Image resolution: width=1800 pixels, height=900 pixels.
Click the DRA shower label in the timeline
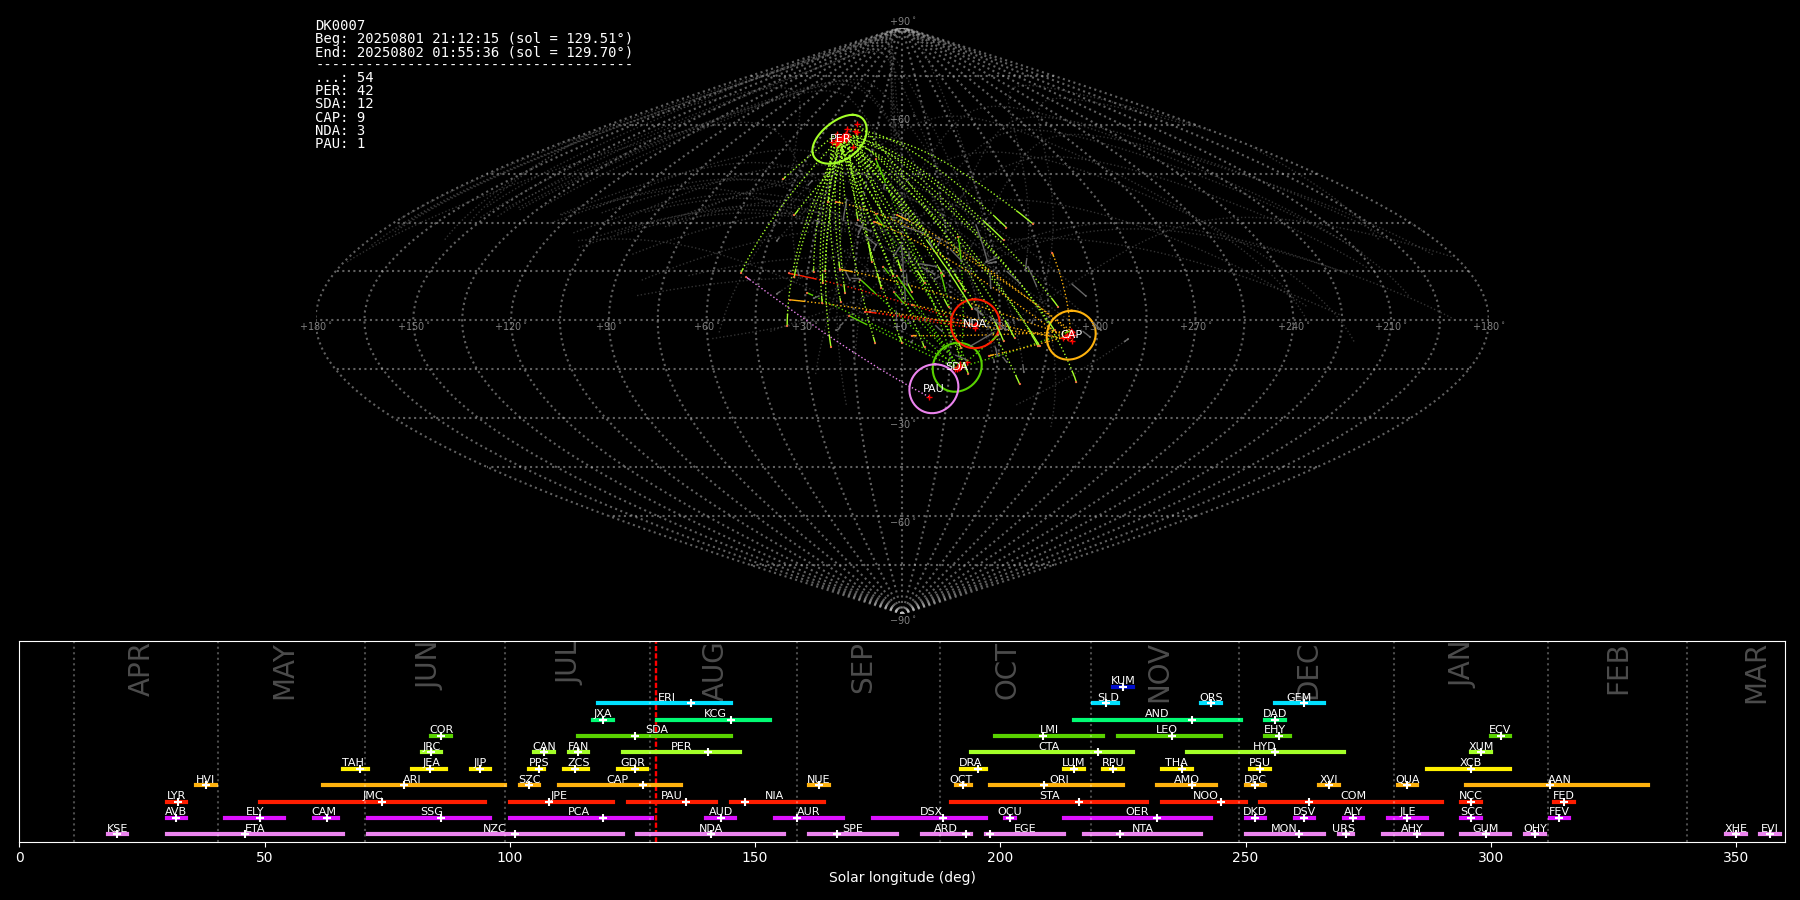click(x=970, y=763)
